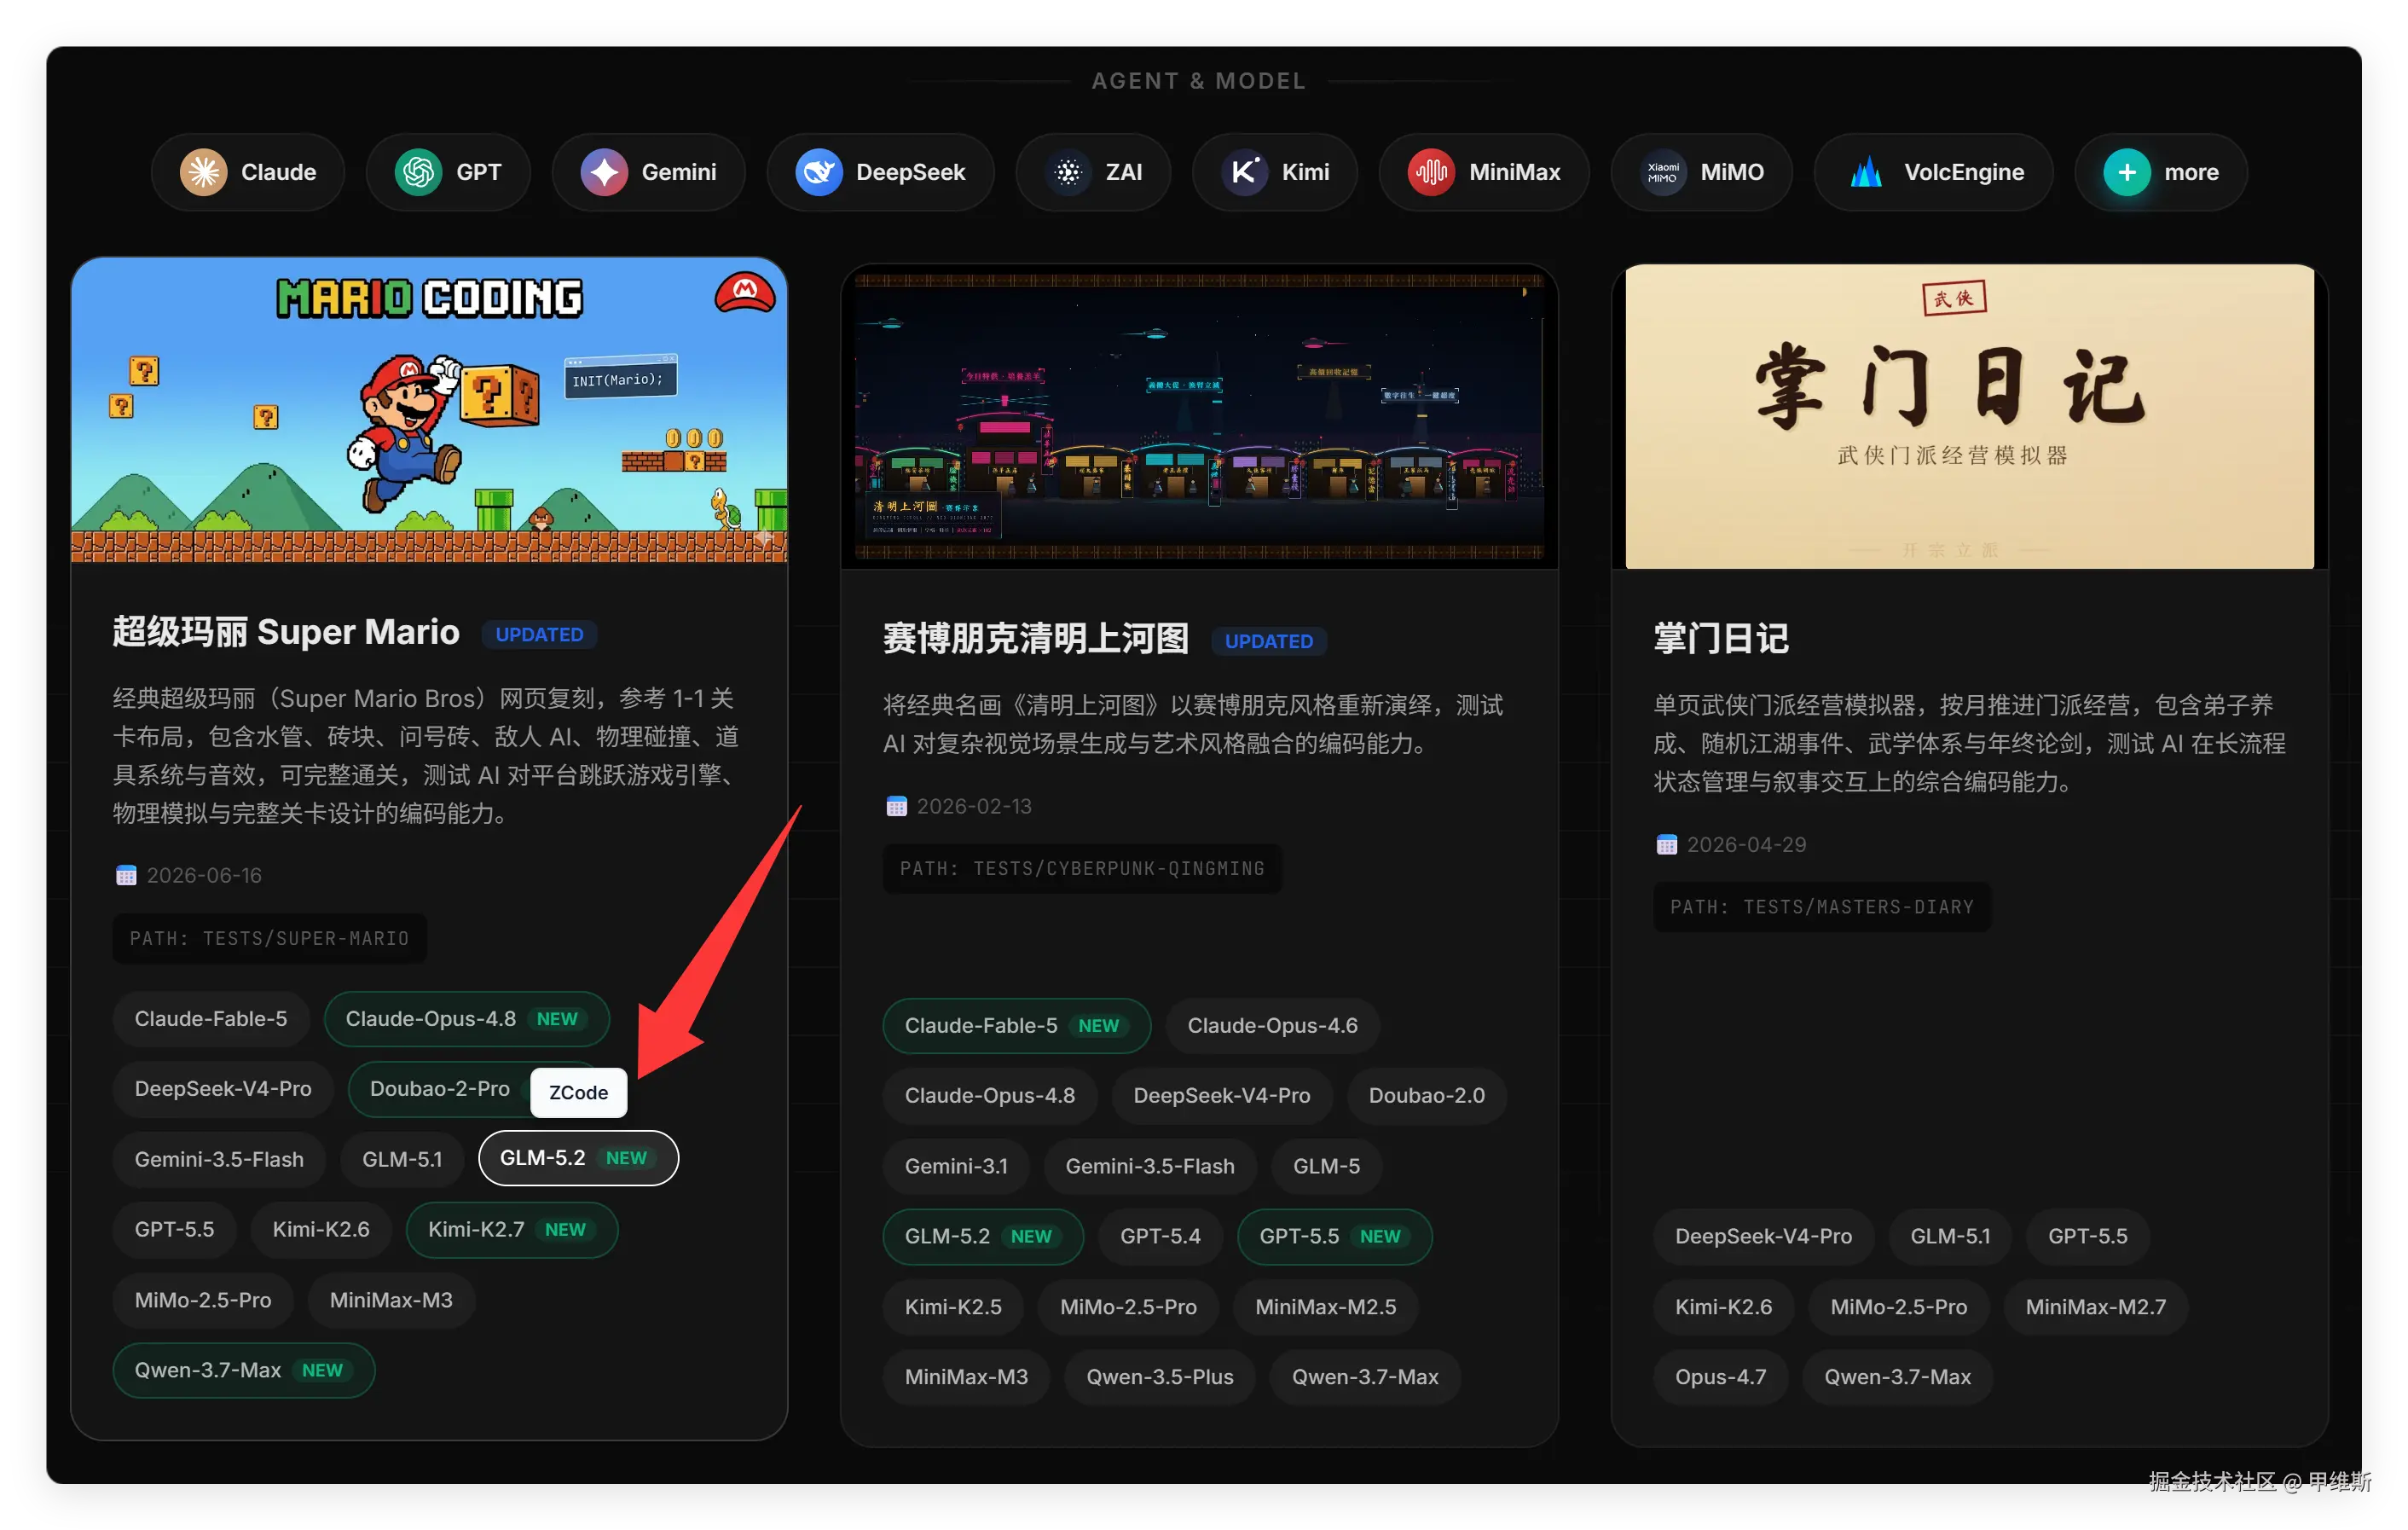Choose MiniMax-M3 in the Super Mario card

[x=391, y=1300]
